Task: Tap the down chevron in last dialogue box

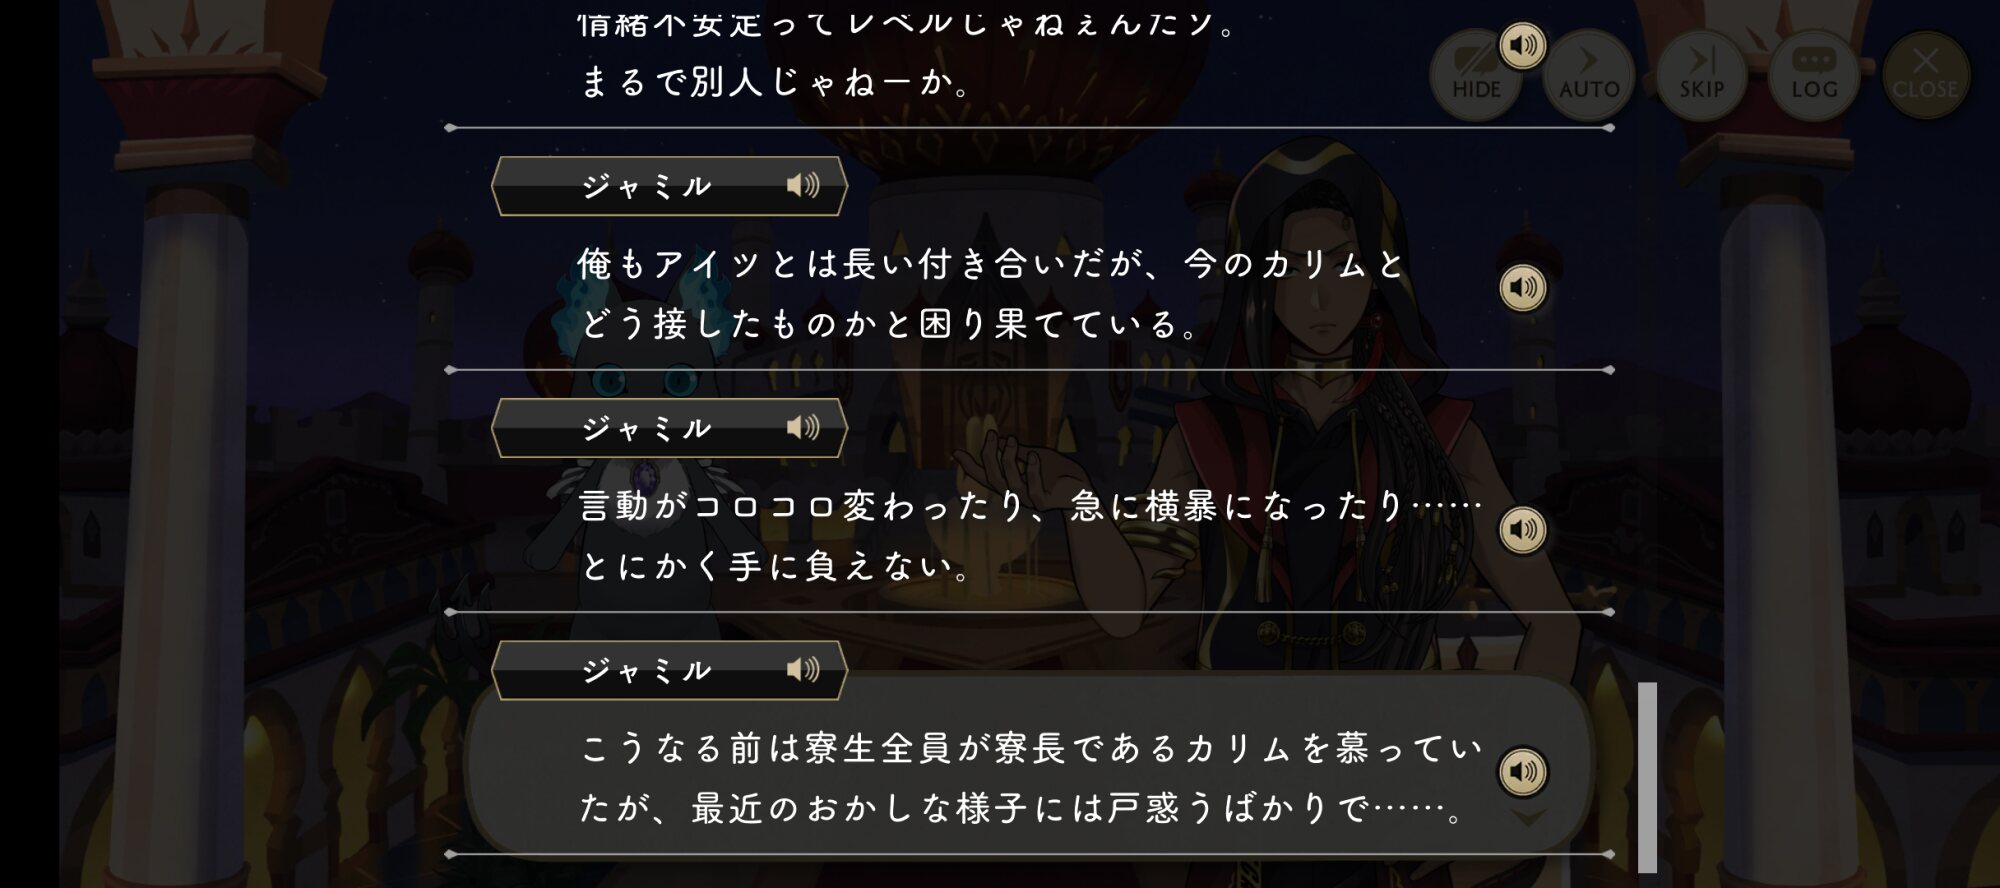Action: (1527, 818)
